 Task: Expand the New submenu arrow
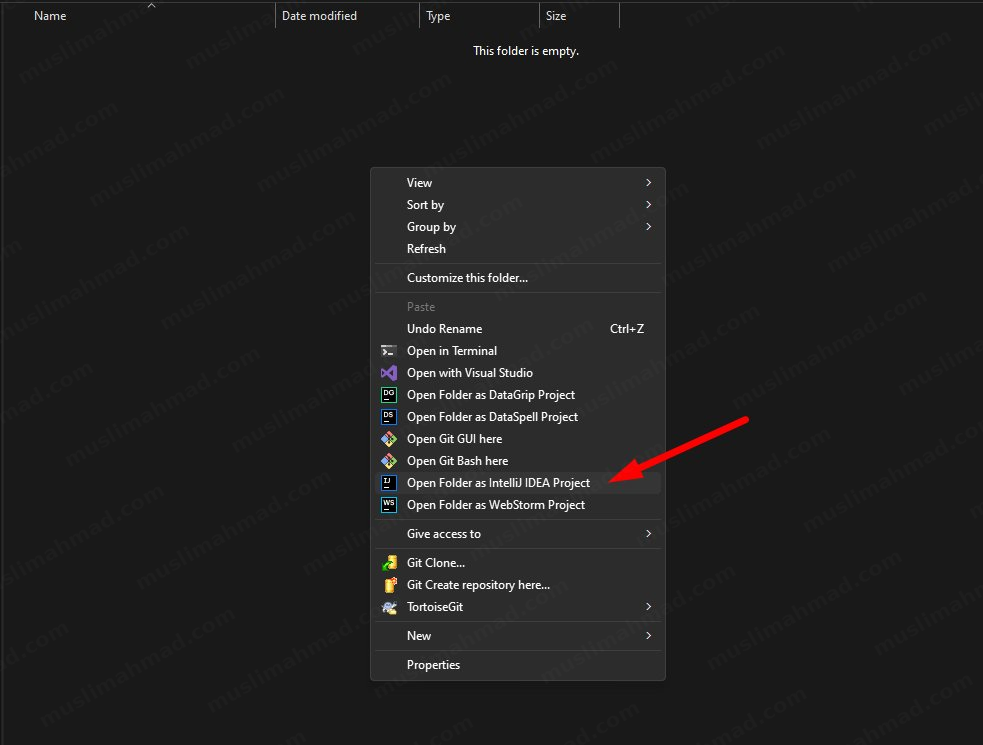pos(648,636)
